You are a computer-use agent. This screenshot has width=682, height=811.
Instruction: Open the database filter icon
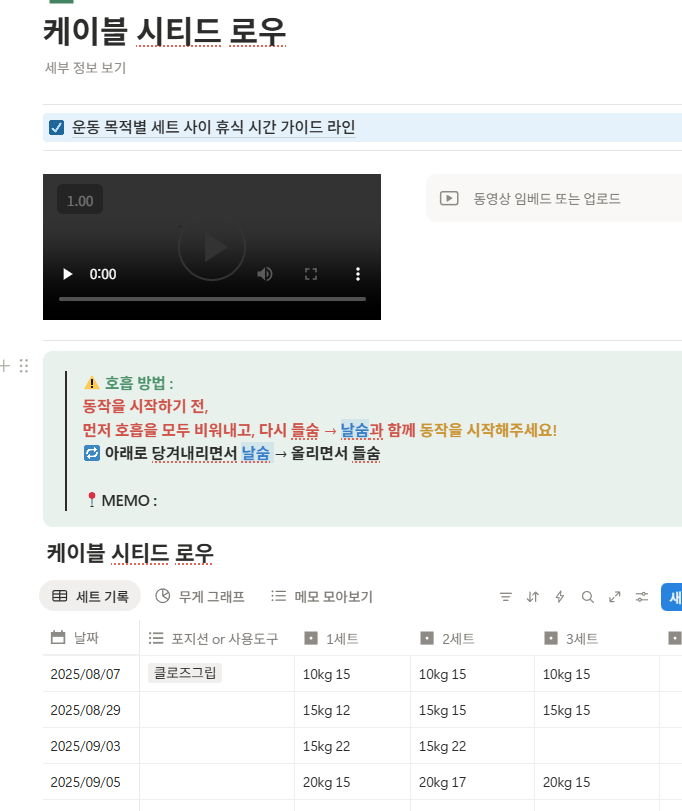click(x=505, y=597)
